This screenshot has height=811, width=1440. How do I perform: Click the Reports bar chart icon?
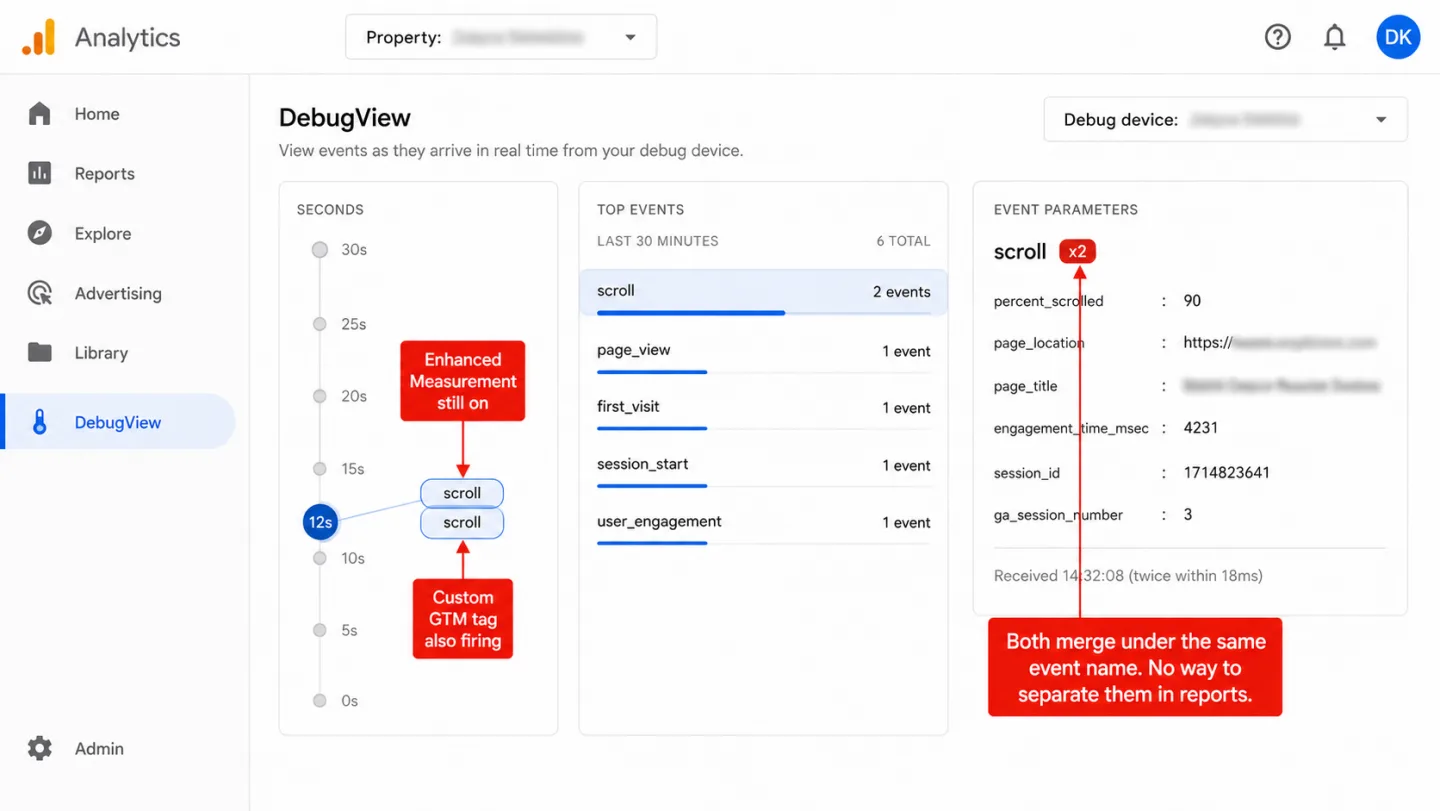point(39,173)
